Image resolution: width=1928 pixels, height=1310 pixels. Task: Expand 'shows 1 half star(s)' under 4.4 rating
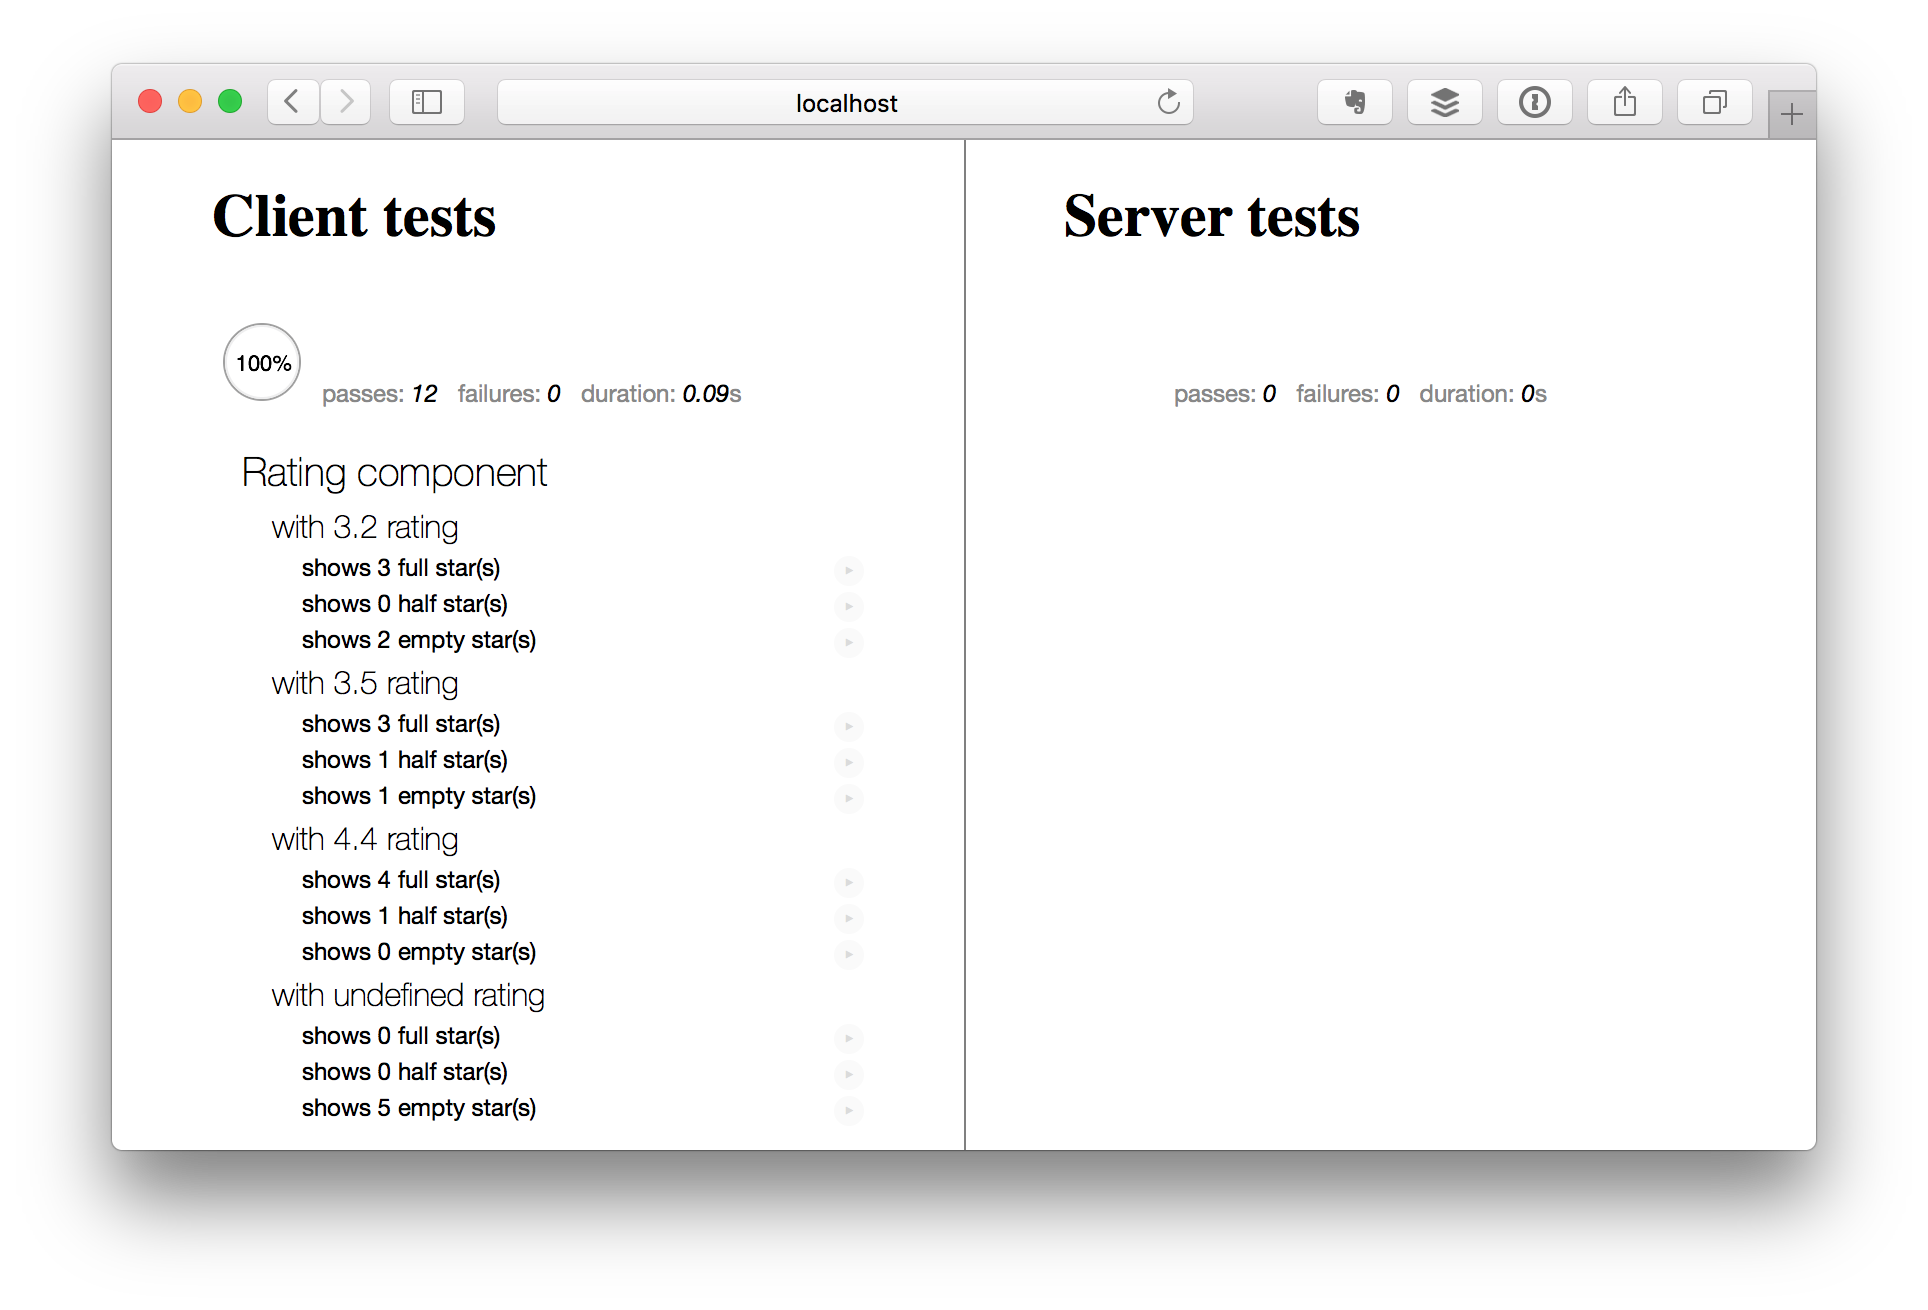coord(405,916)
